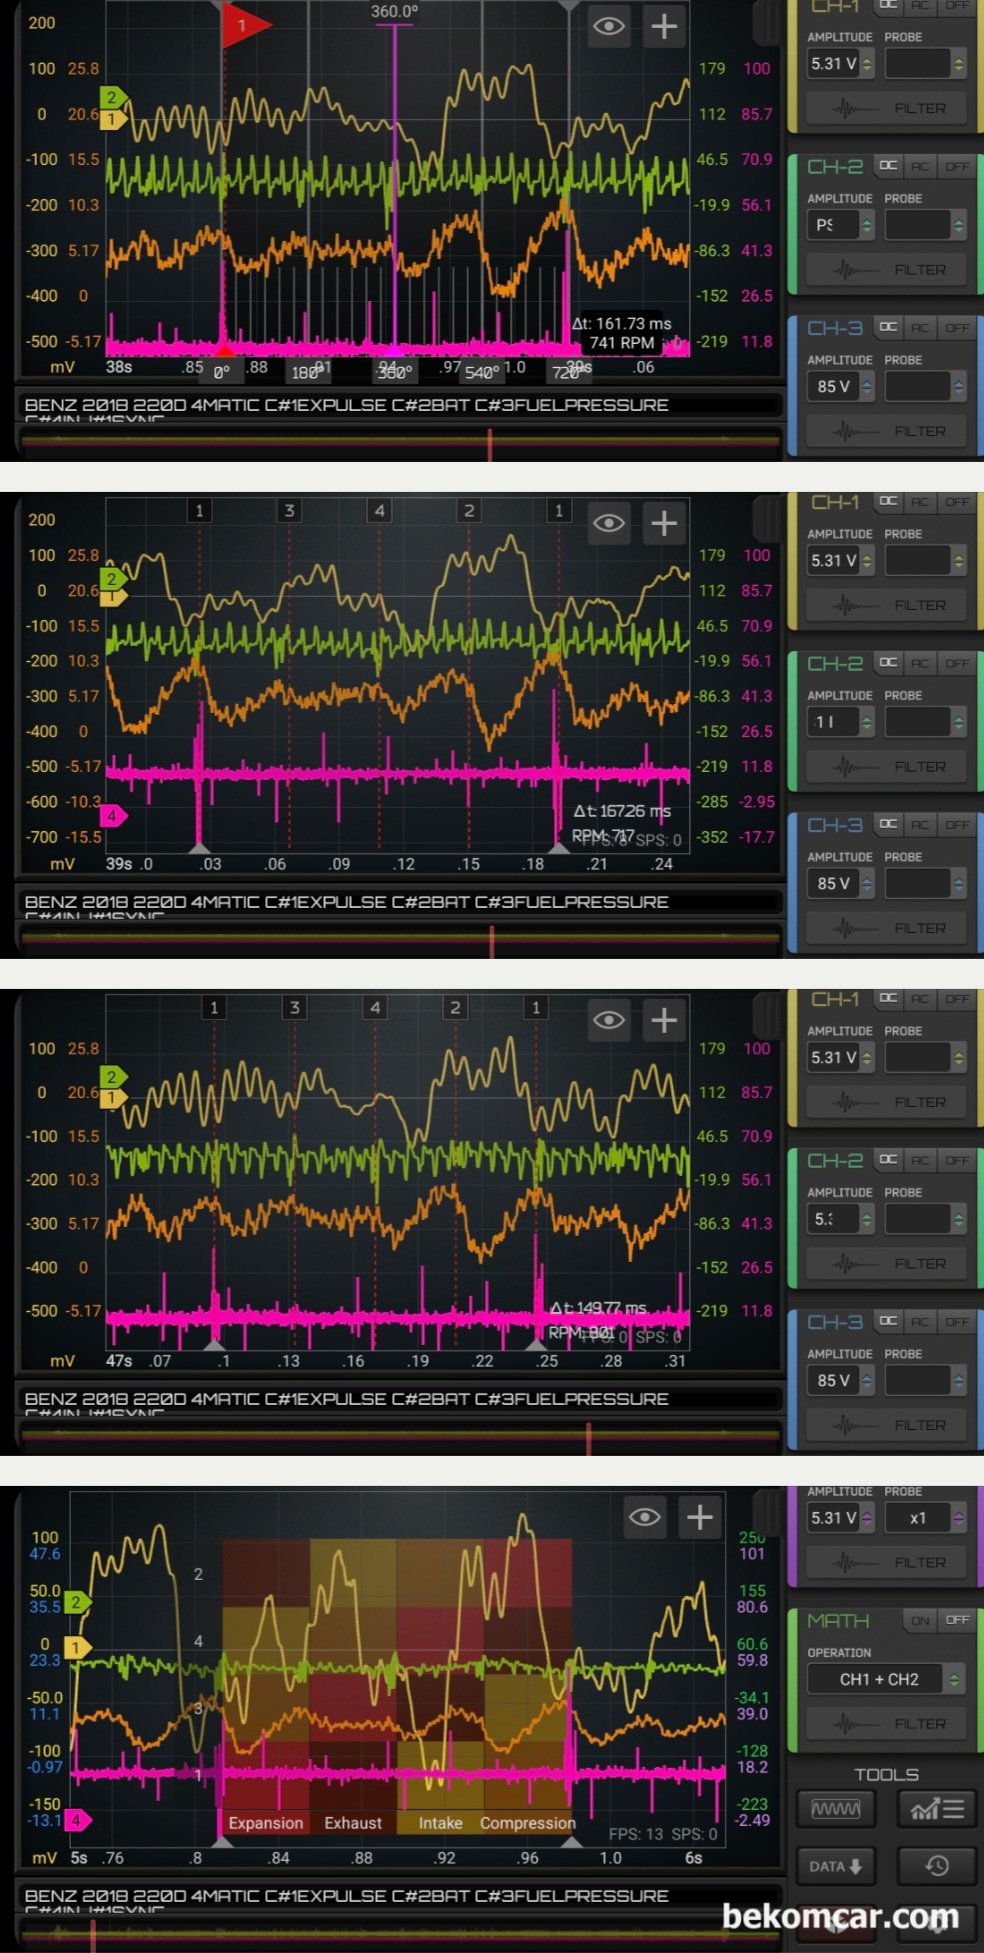
Task: Click the DATA download tool
Action: (x=835, y=1866)
